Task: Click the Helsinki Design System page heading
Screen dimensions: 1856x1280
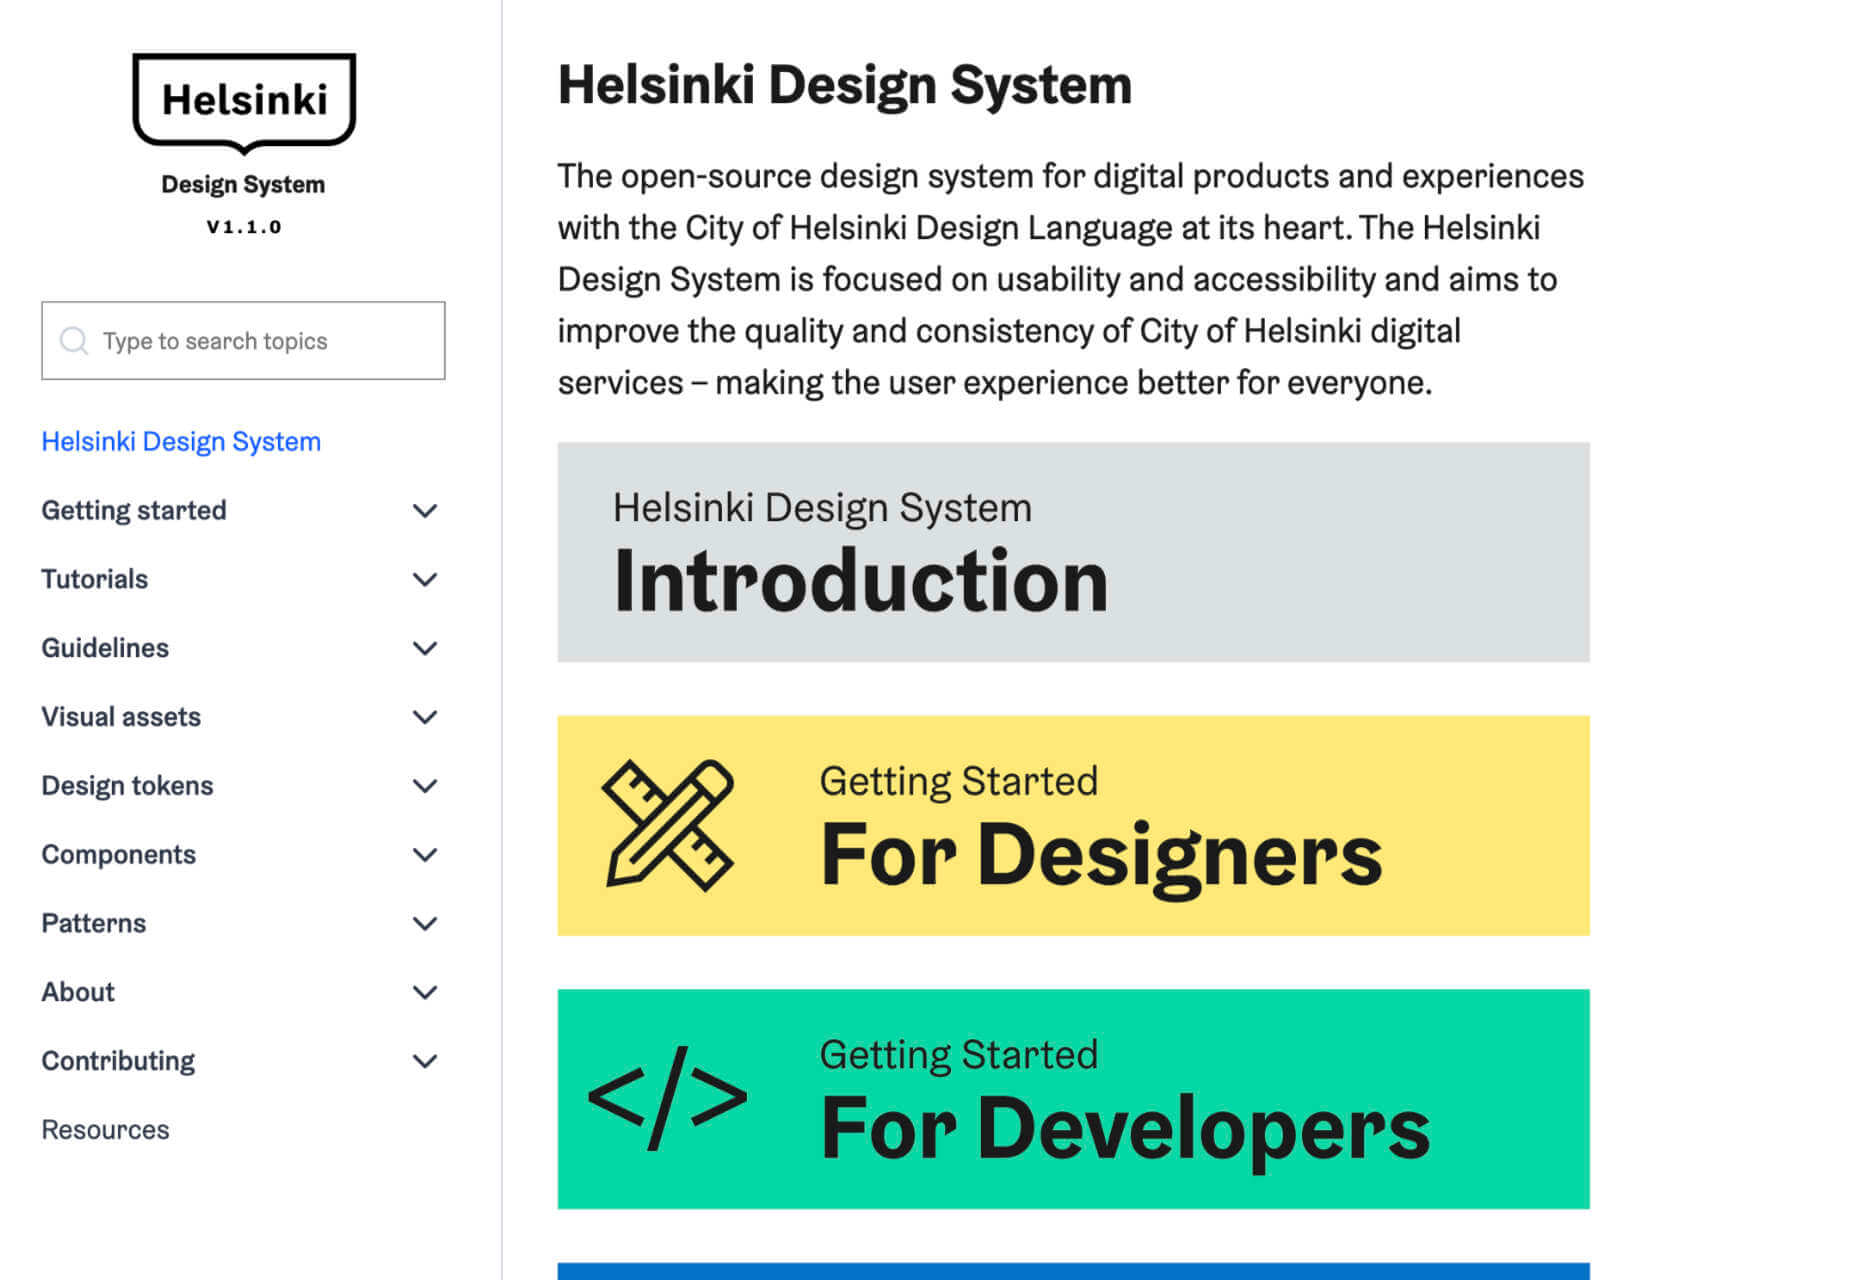Action: [845, 85]
